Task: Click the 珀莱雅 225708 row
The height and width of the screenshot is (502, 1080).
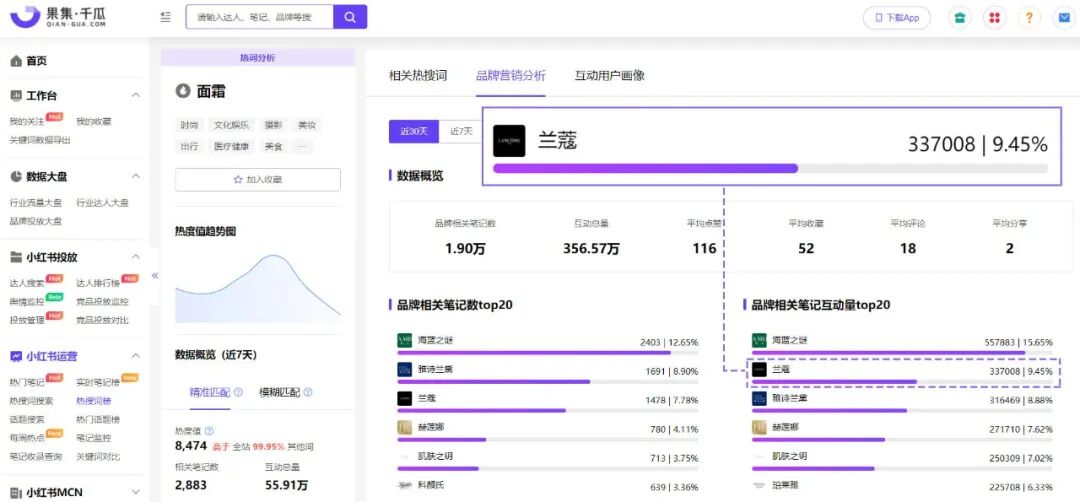Action: (x=902, y=486)
